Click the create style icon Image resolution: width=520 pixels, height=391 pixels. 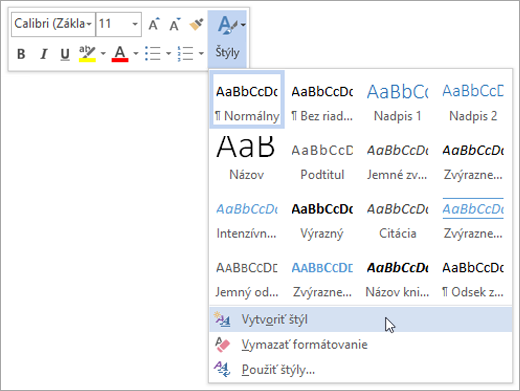pyautogui.click(x=222, y=319)
